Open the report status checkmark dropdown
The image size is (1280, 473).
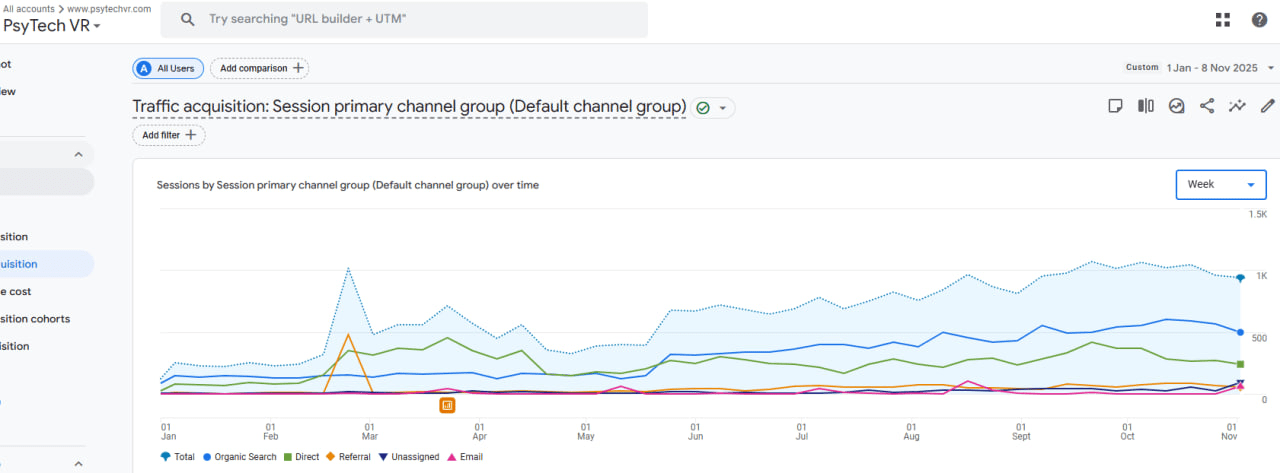(x=713, y=108)
